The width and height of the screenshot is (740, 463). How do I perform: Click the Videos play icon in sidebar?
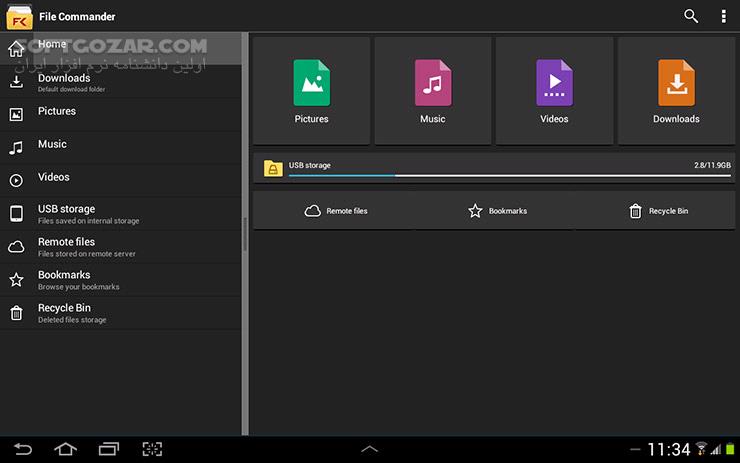pos(16,180)
